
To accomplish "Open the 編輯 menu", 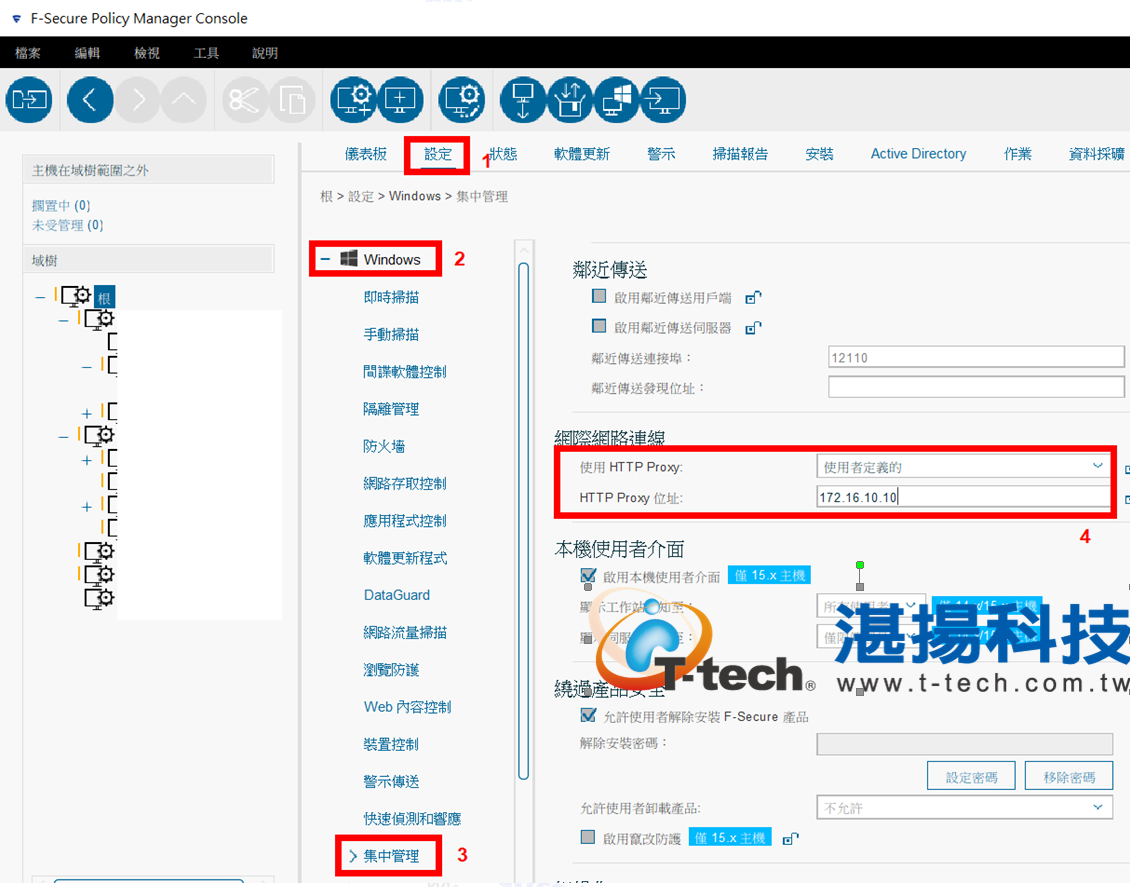I will (x=87, y=53).
